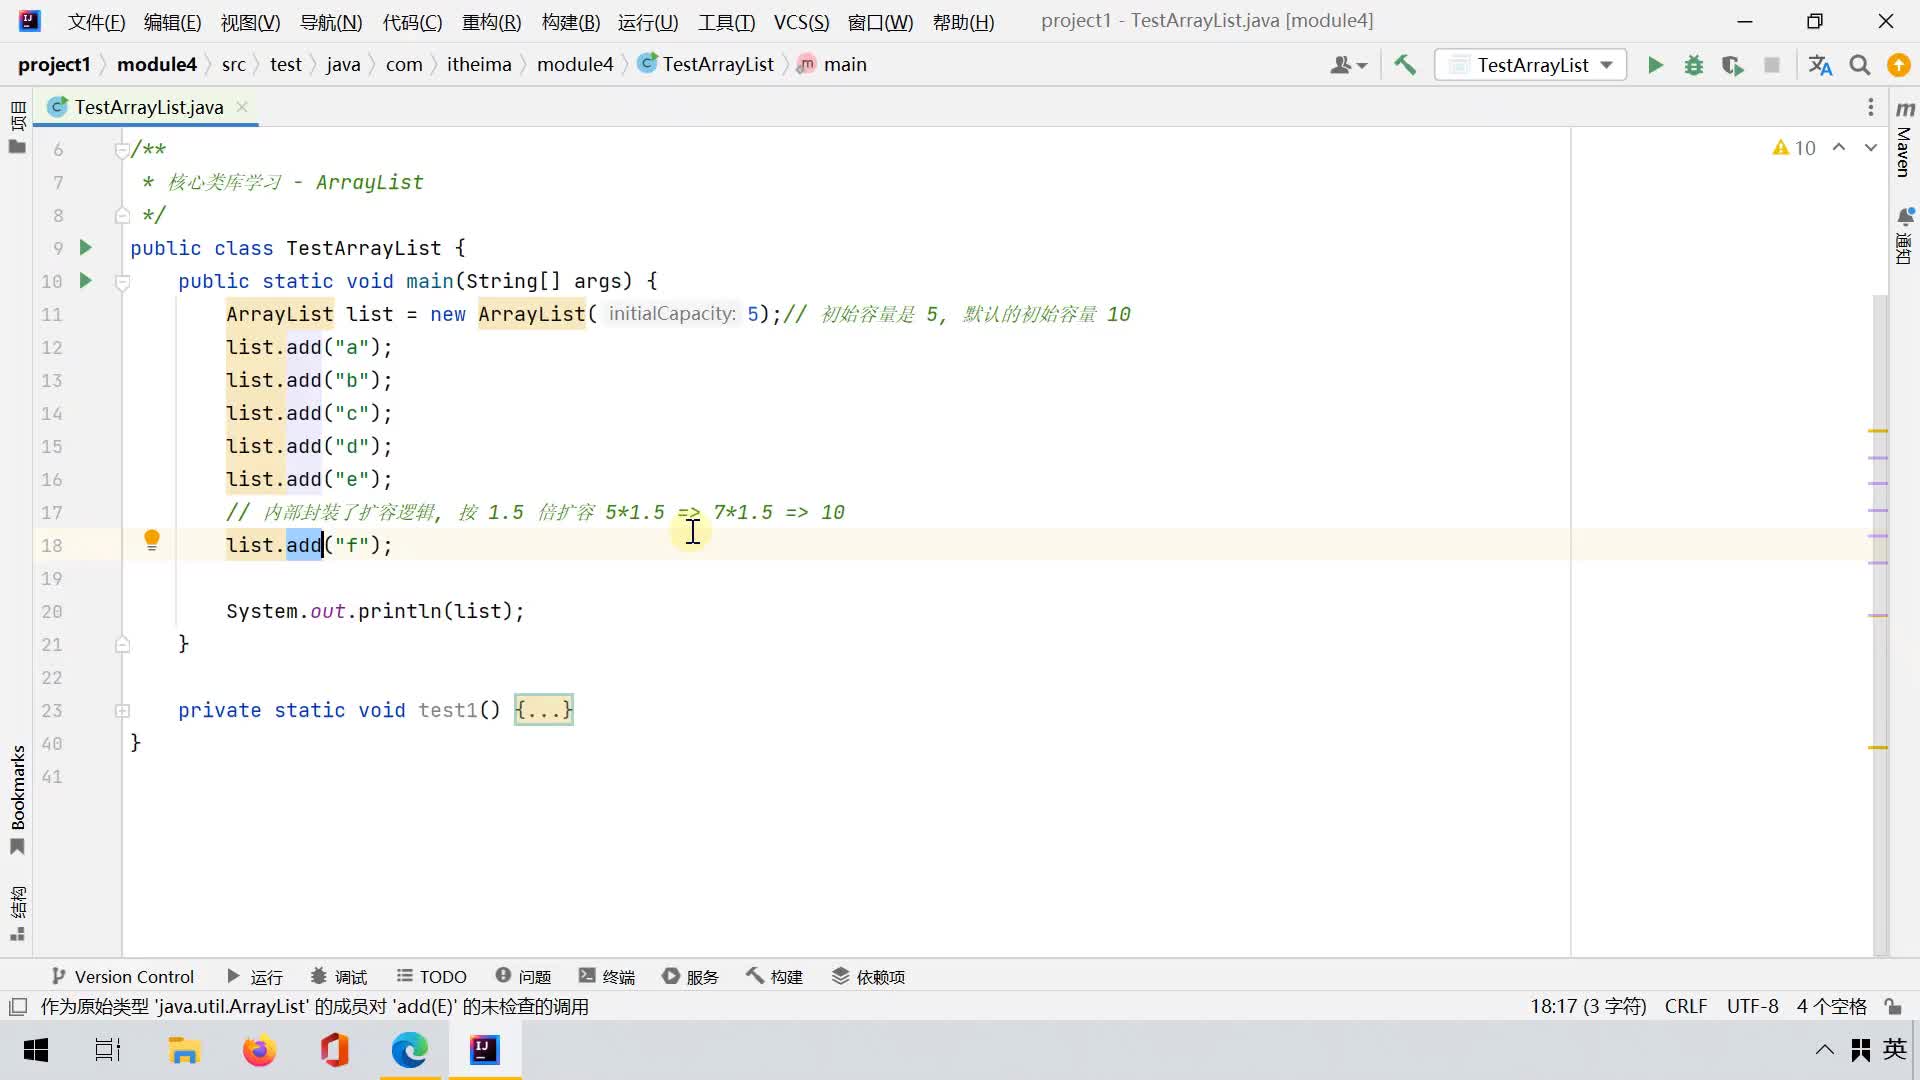The height and width of the screenshot is (1080, 1920).
Task: Open Search Everywhere magnifier
Action: click(1860, 65)
